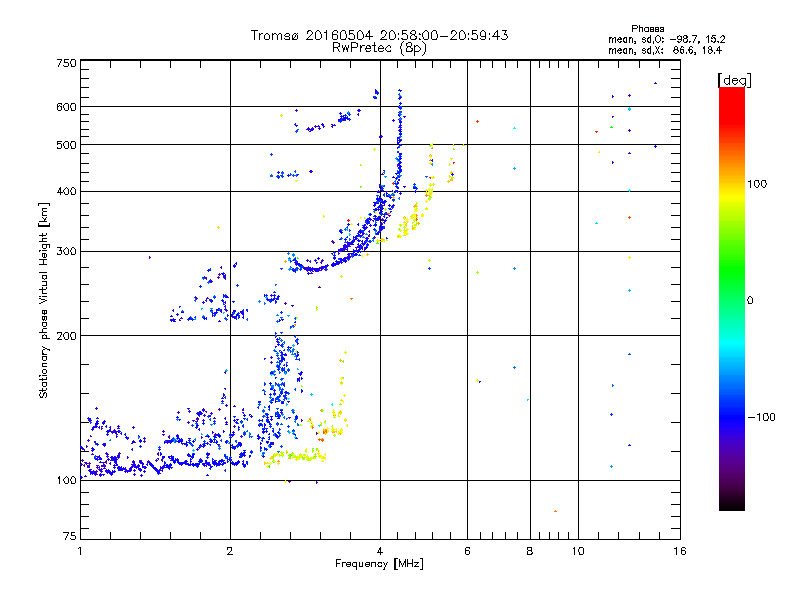Click the y-axis tick label '300'
The height and width of the screenshot is (600, 800).
click(66, 251)
